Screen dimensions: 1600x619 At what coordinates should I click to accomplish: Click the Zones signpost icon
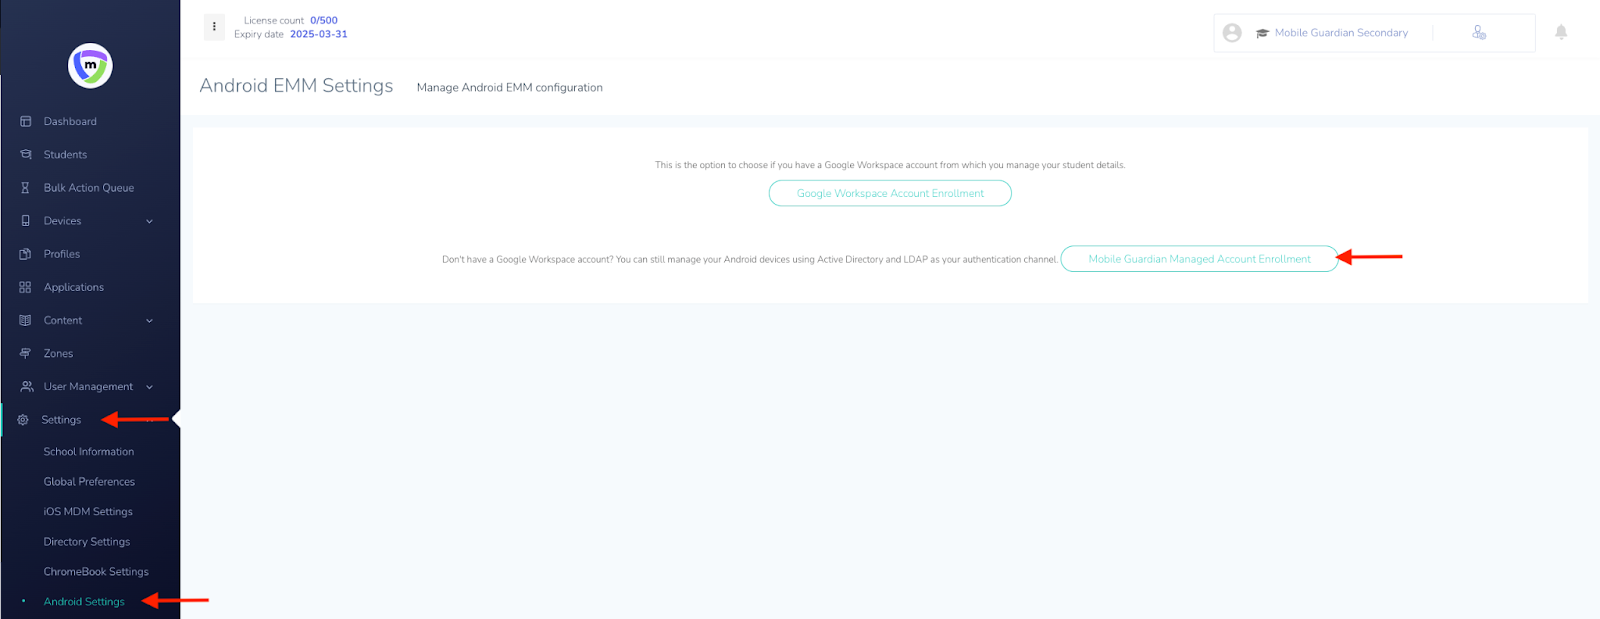pos(26,354)
